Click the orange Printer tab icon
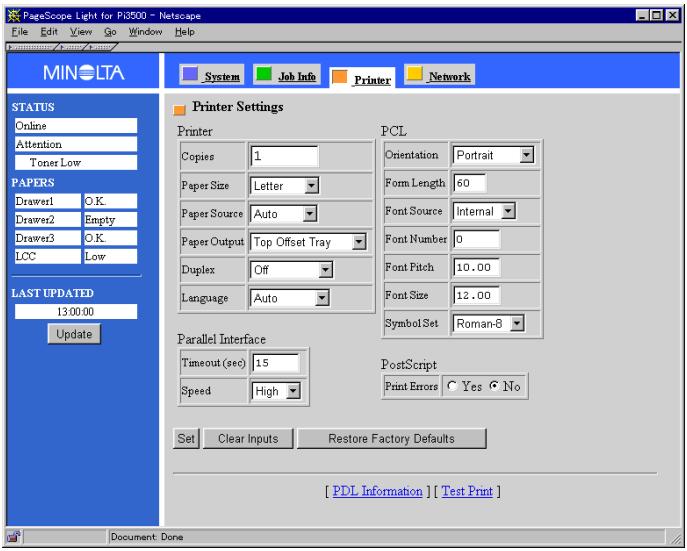 click(x=340, y=77)
